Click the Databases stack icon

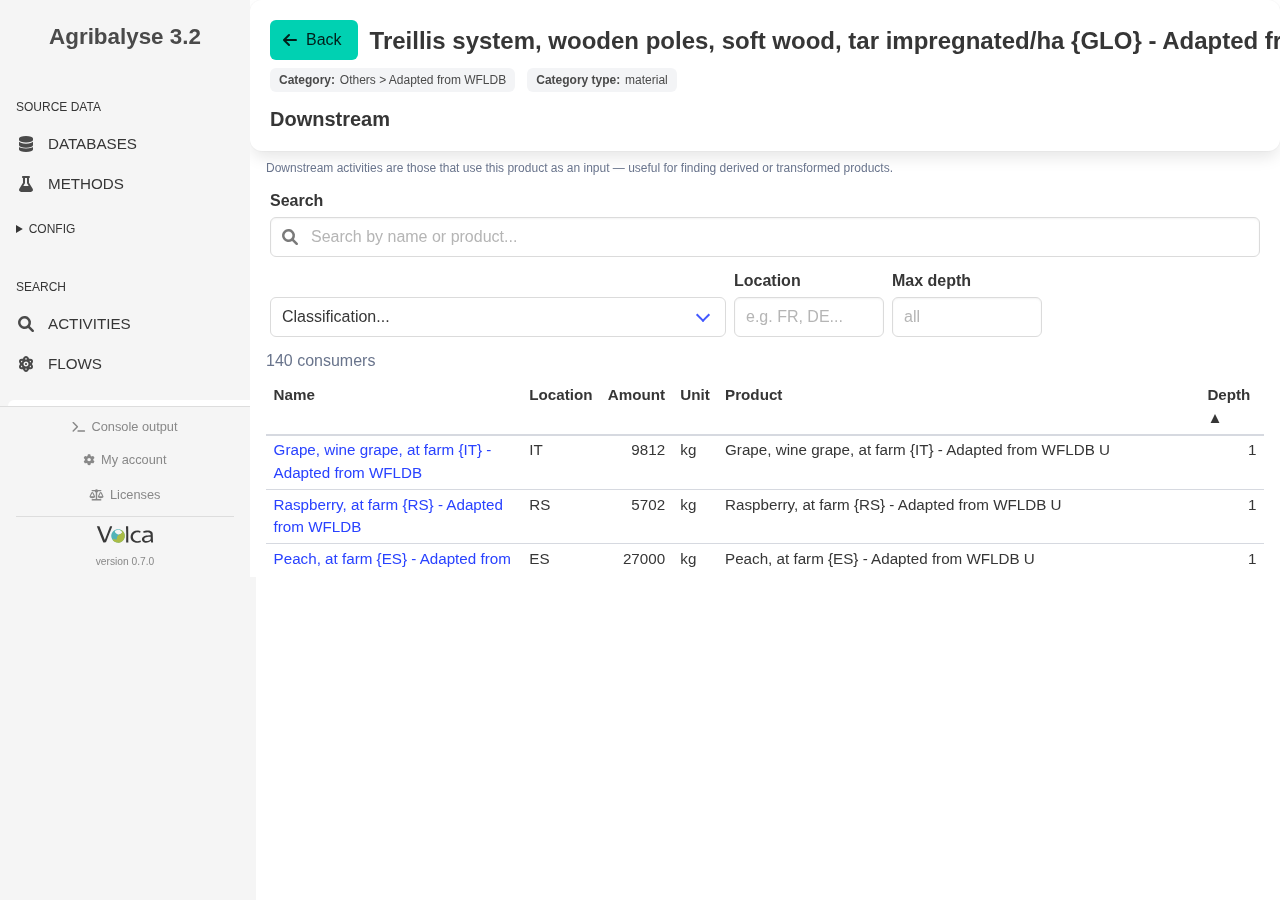tap(26, 144)
